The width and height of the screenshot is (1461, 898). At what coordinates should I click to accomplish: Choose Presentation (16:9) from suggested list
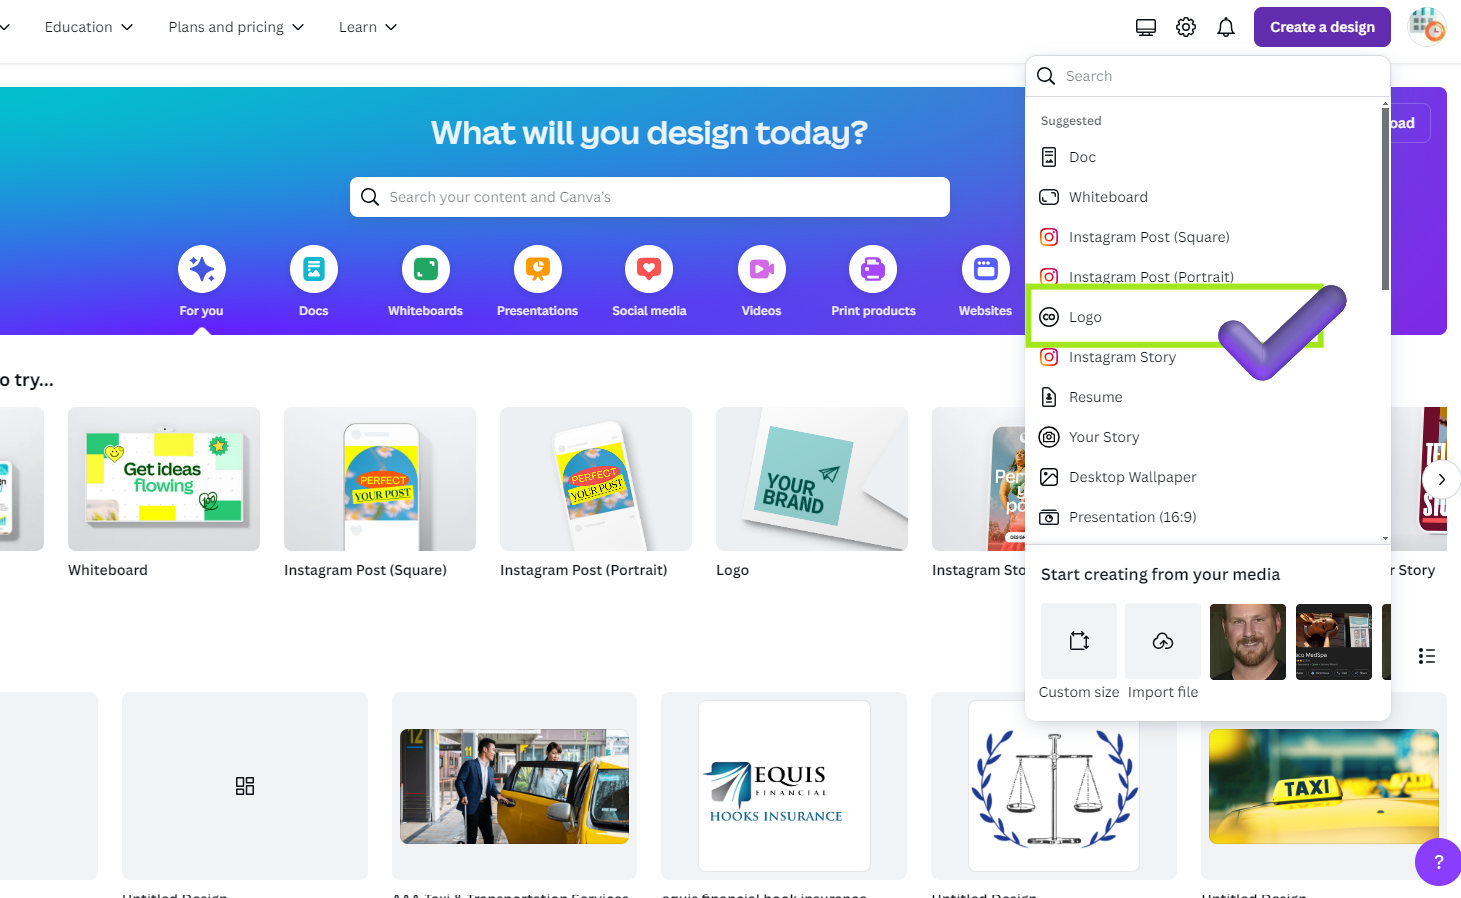coord(1204,517)
